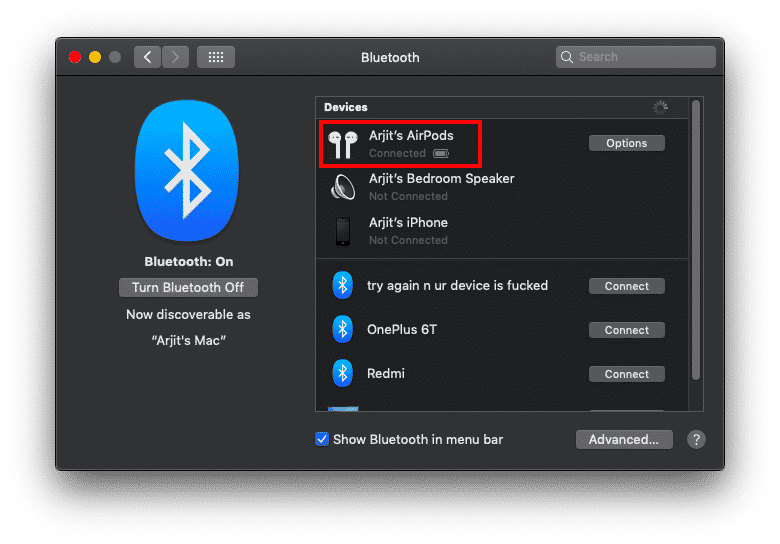Image resolution: width=780 pixels, height=544 pixels.
Task: Click the Bluetooth window title
Action: pos(390,58)
